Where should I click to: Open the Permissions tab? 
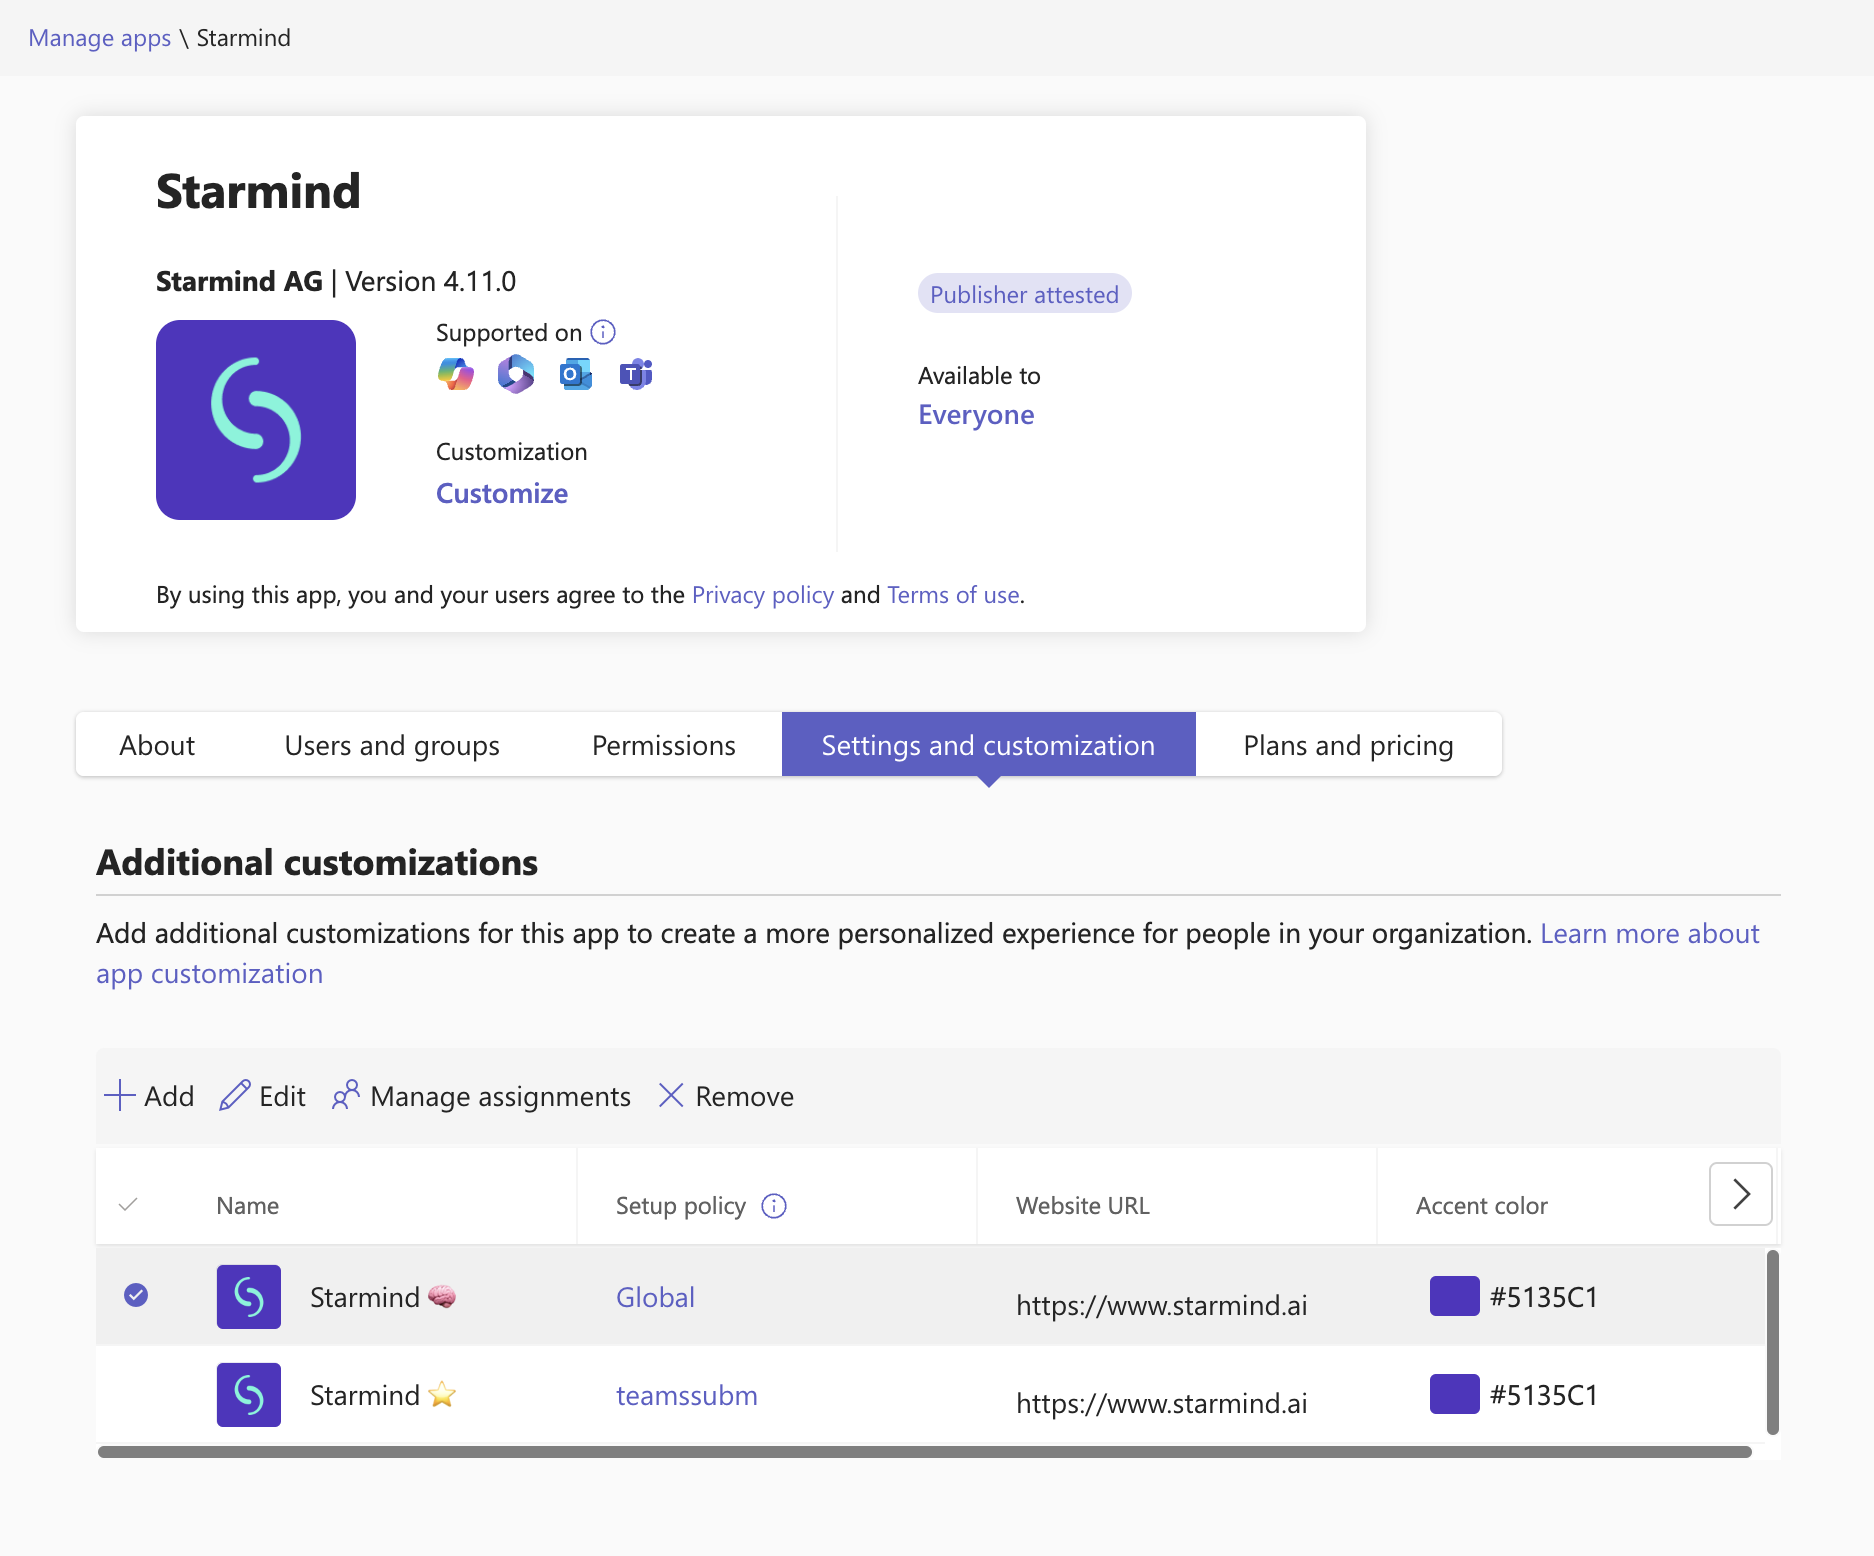coord(664,745)
